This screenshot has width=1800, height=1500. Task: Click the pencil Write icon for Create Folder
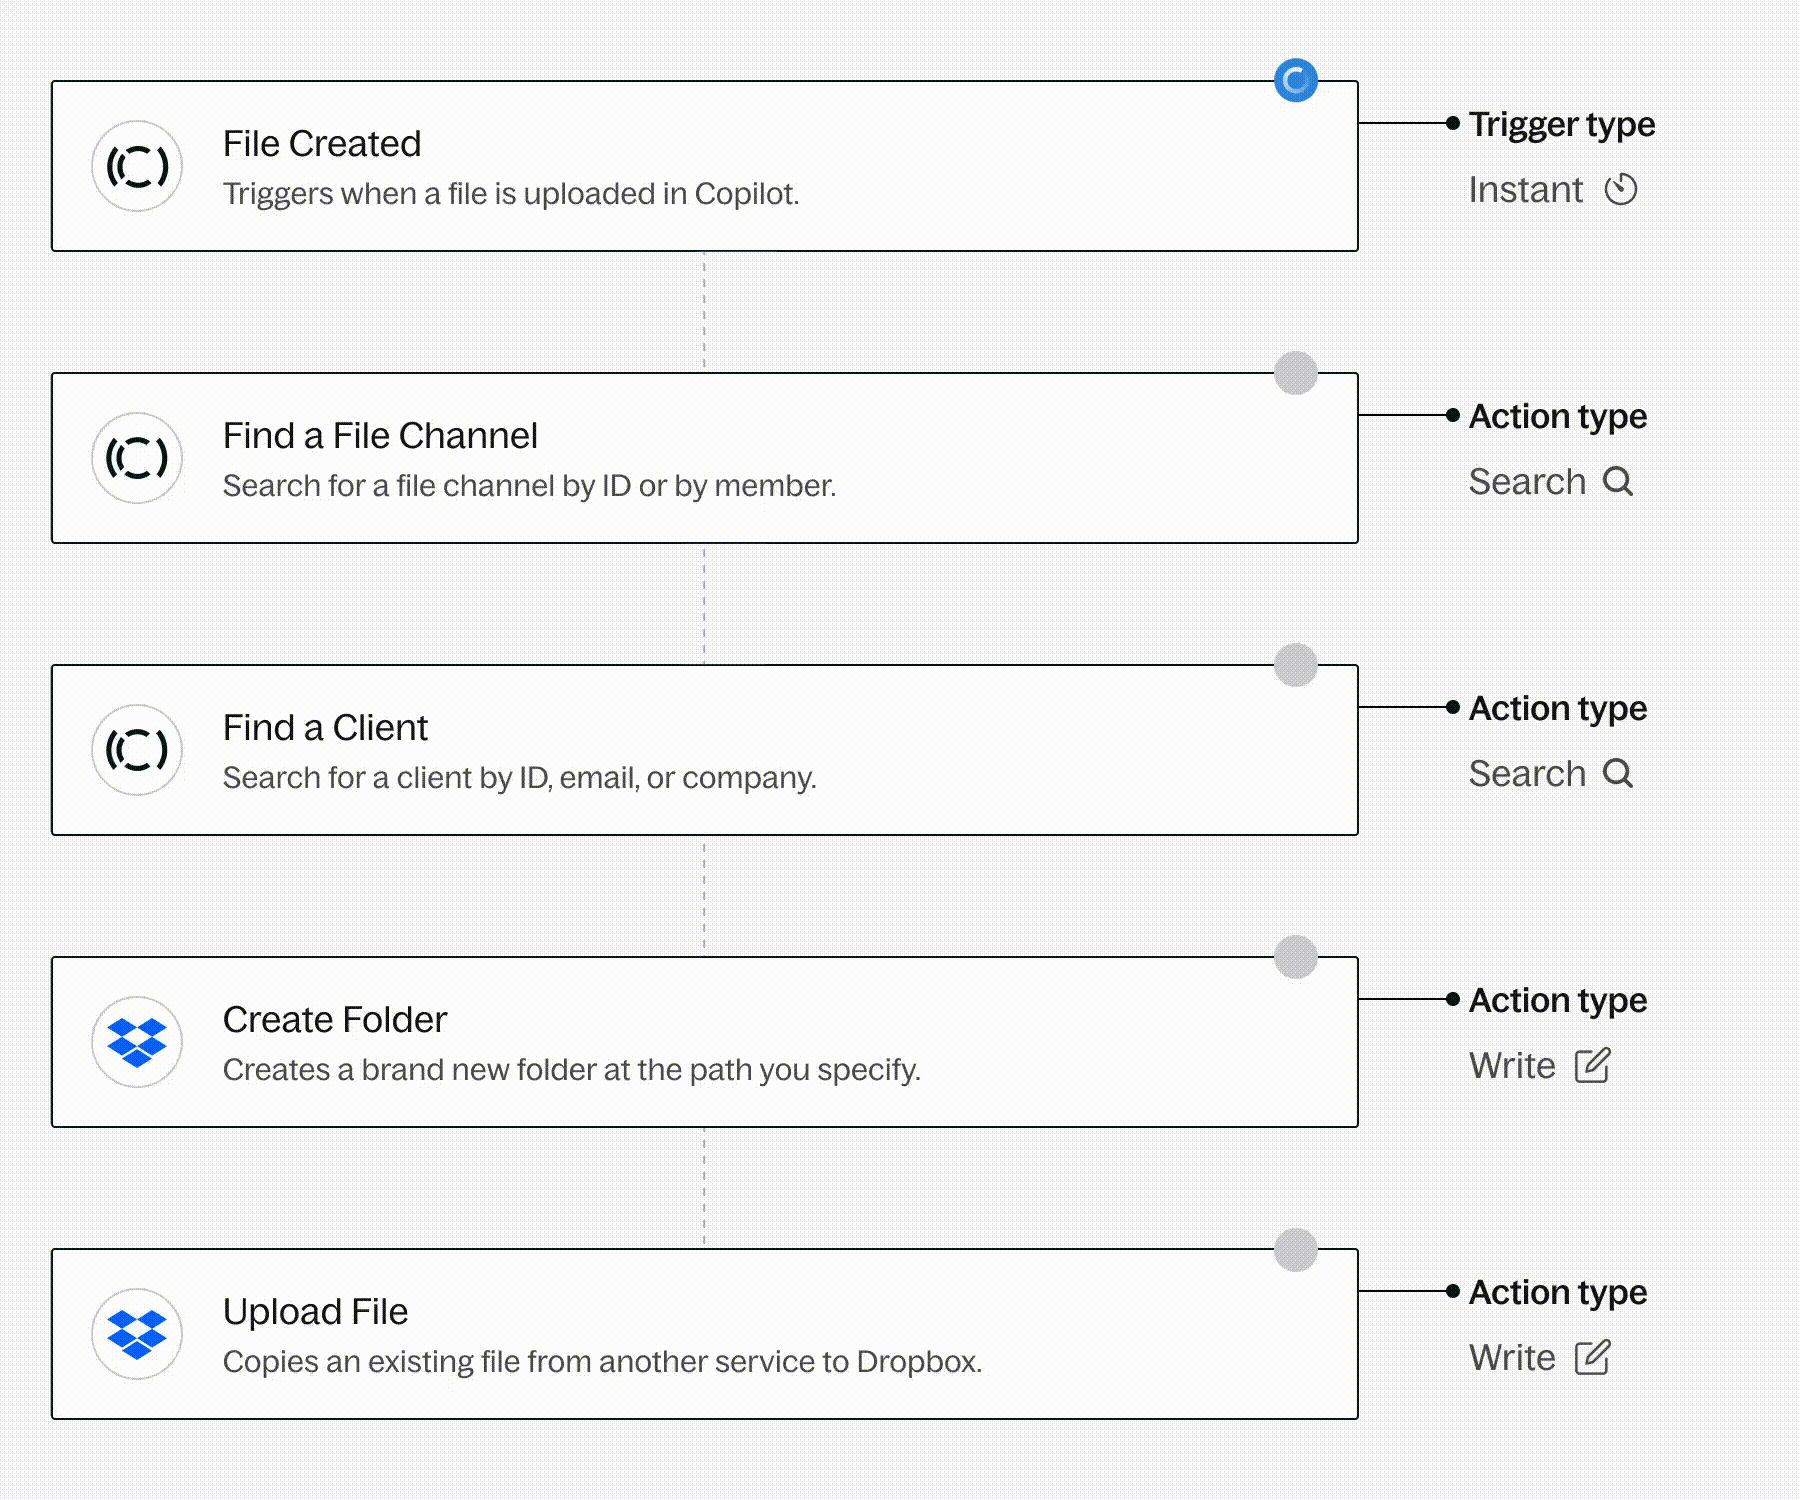point(1592,1065)
